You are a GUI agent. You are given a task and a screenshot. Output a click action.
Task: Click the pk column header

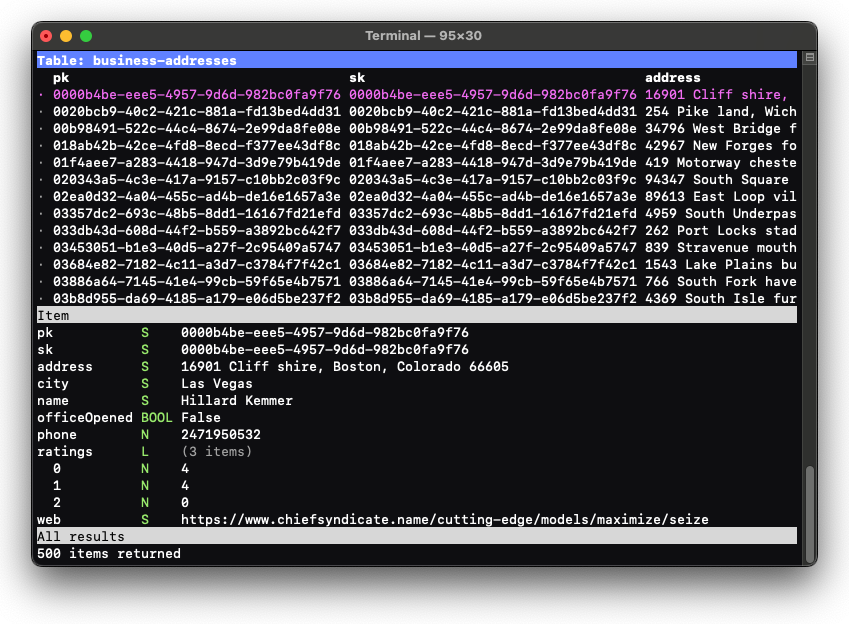(x=61, y=78)
